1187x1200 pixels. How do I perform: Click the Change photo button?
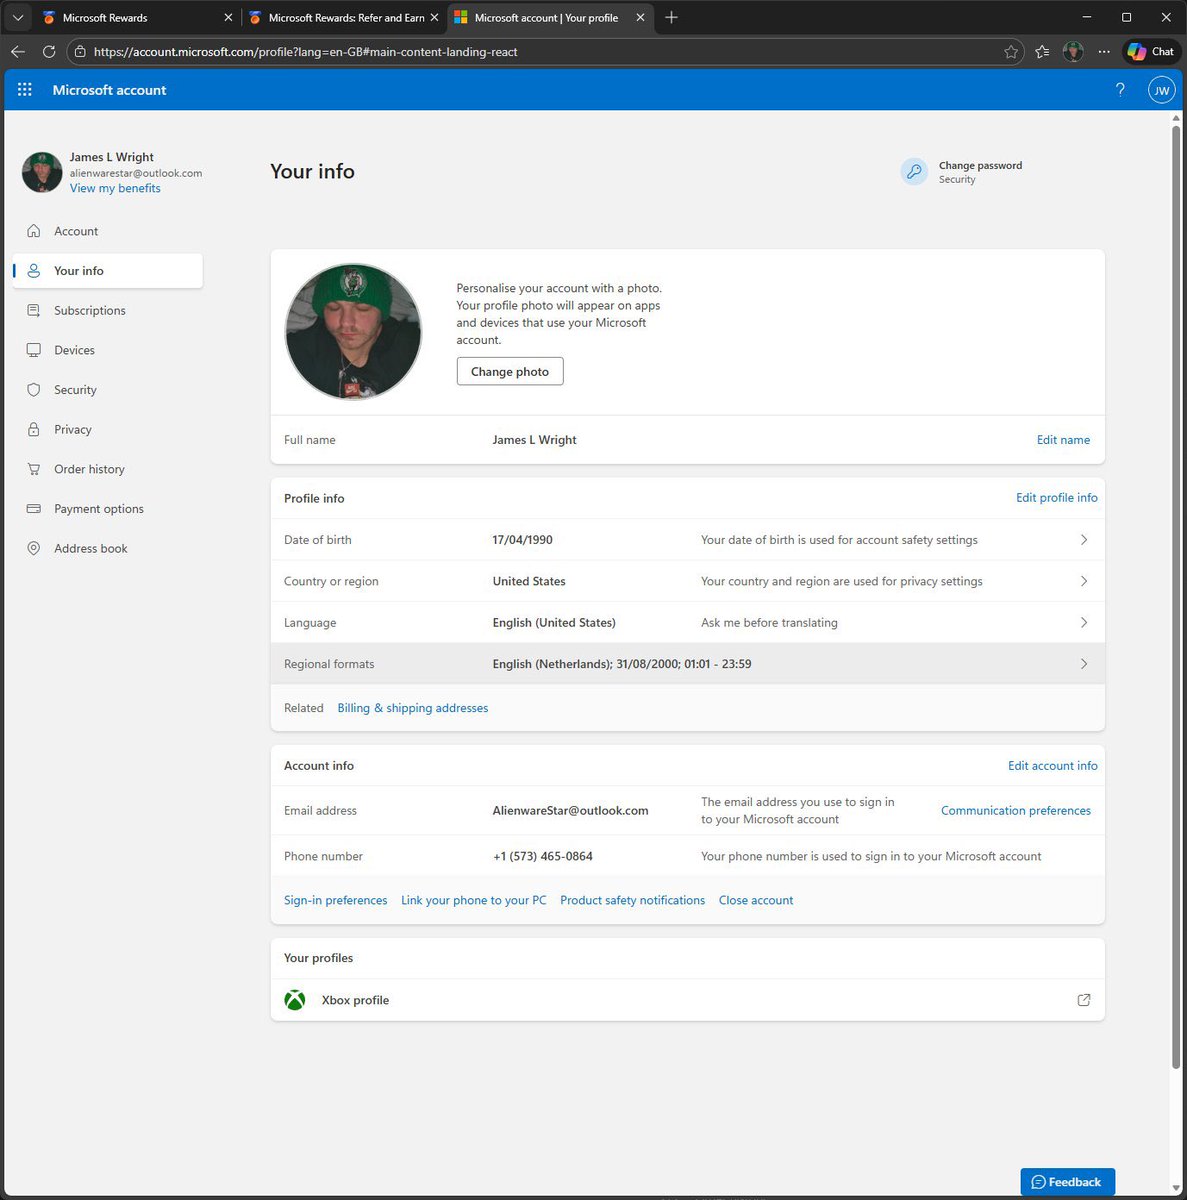[x=510, y=371]
